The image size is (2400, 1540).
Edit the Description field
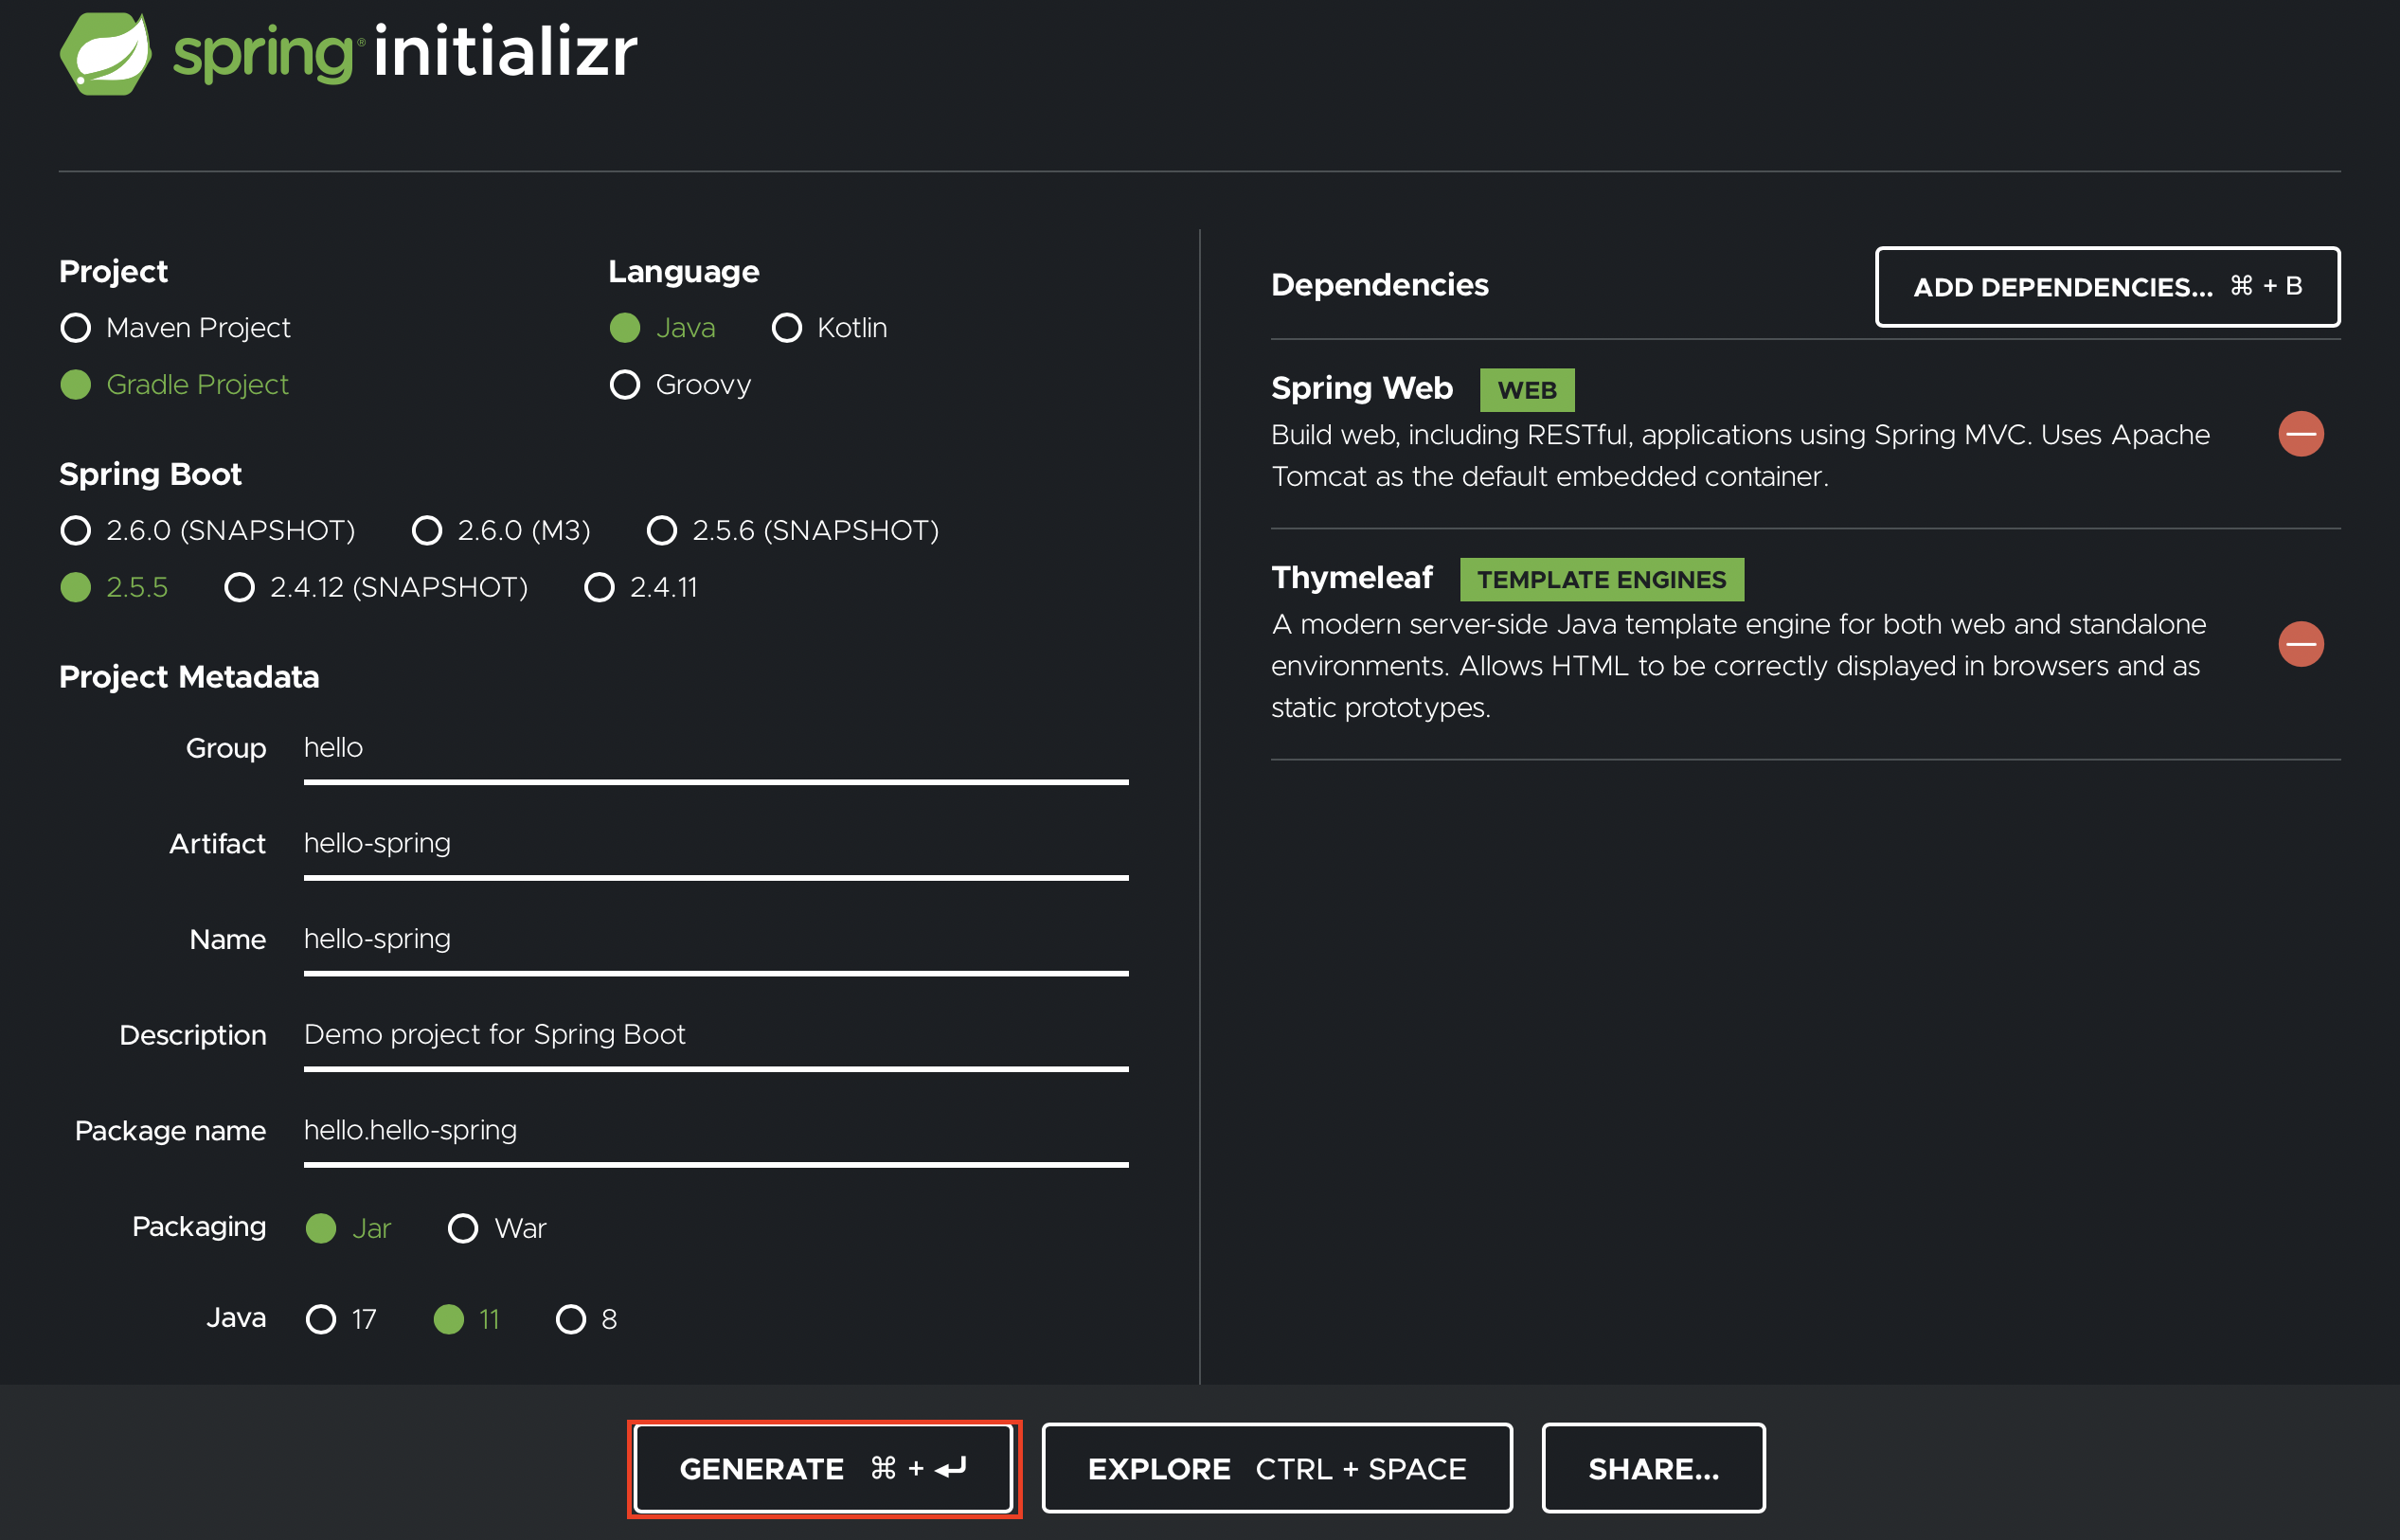[x=715, y=1035]
